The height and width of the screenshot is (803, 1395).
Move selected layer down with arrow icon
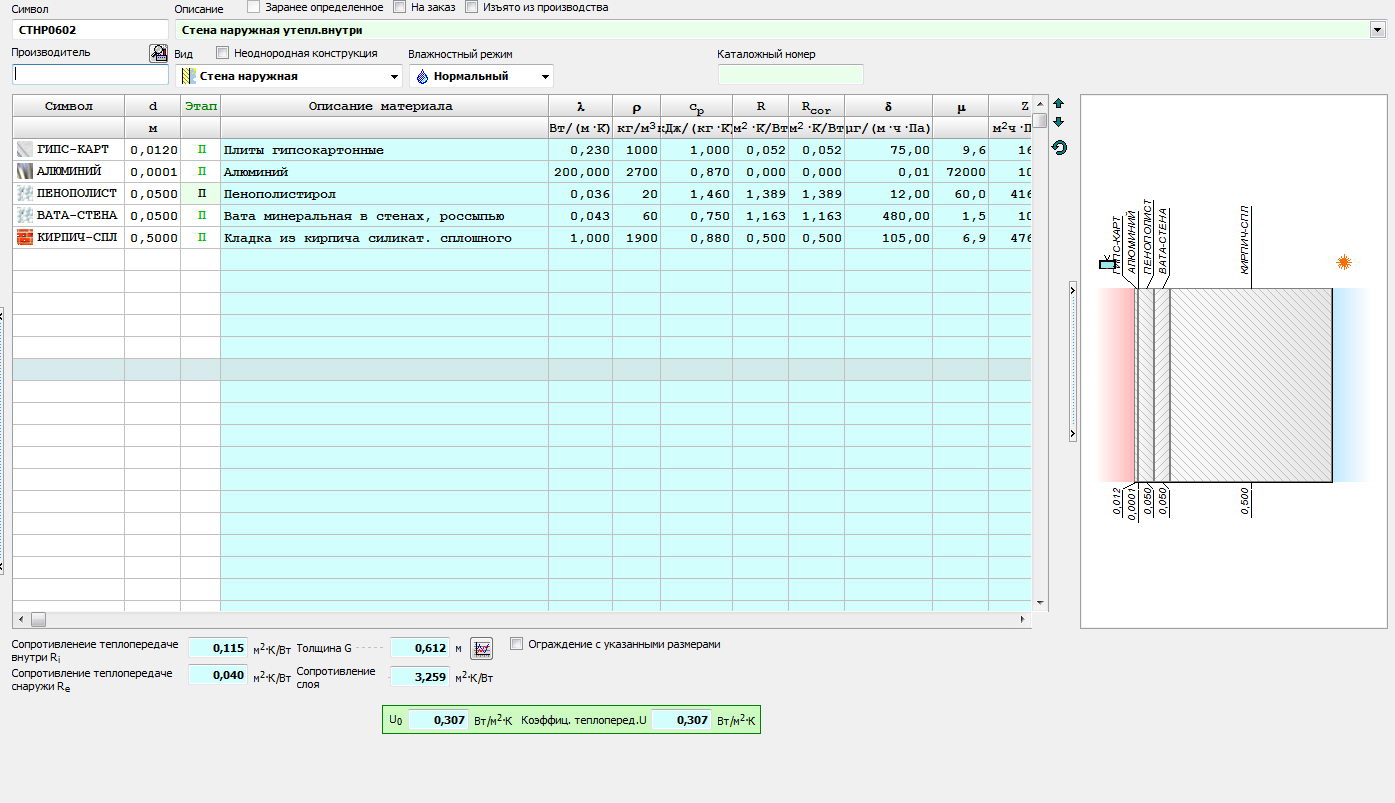[x=1059, y=122]
